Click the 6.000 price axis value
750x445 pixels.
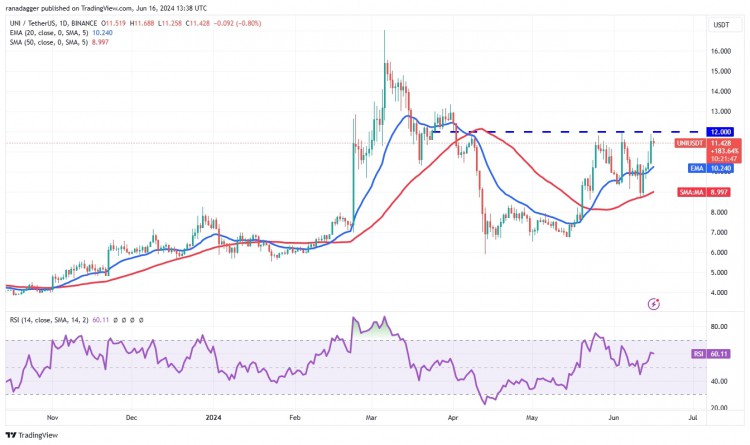point(722,252)
